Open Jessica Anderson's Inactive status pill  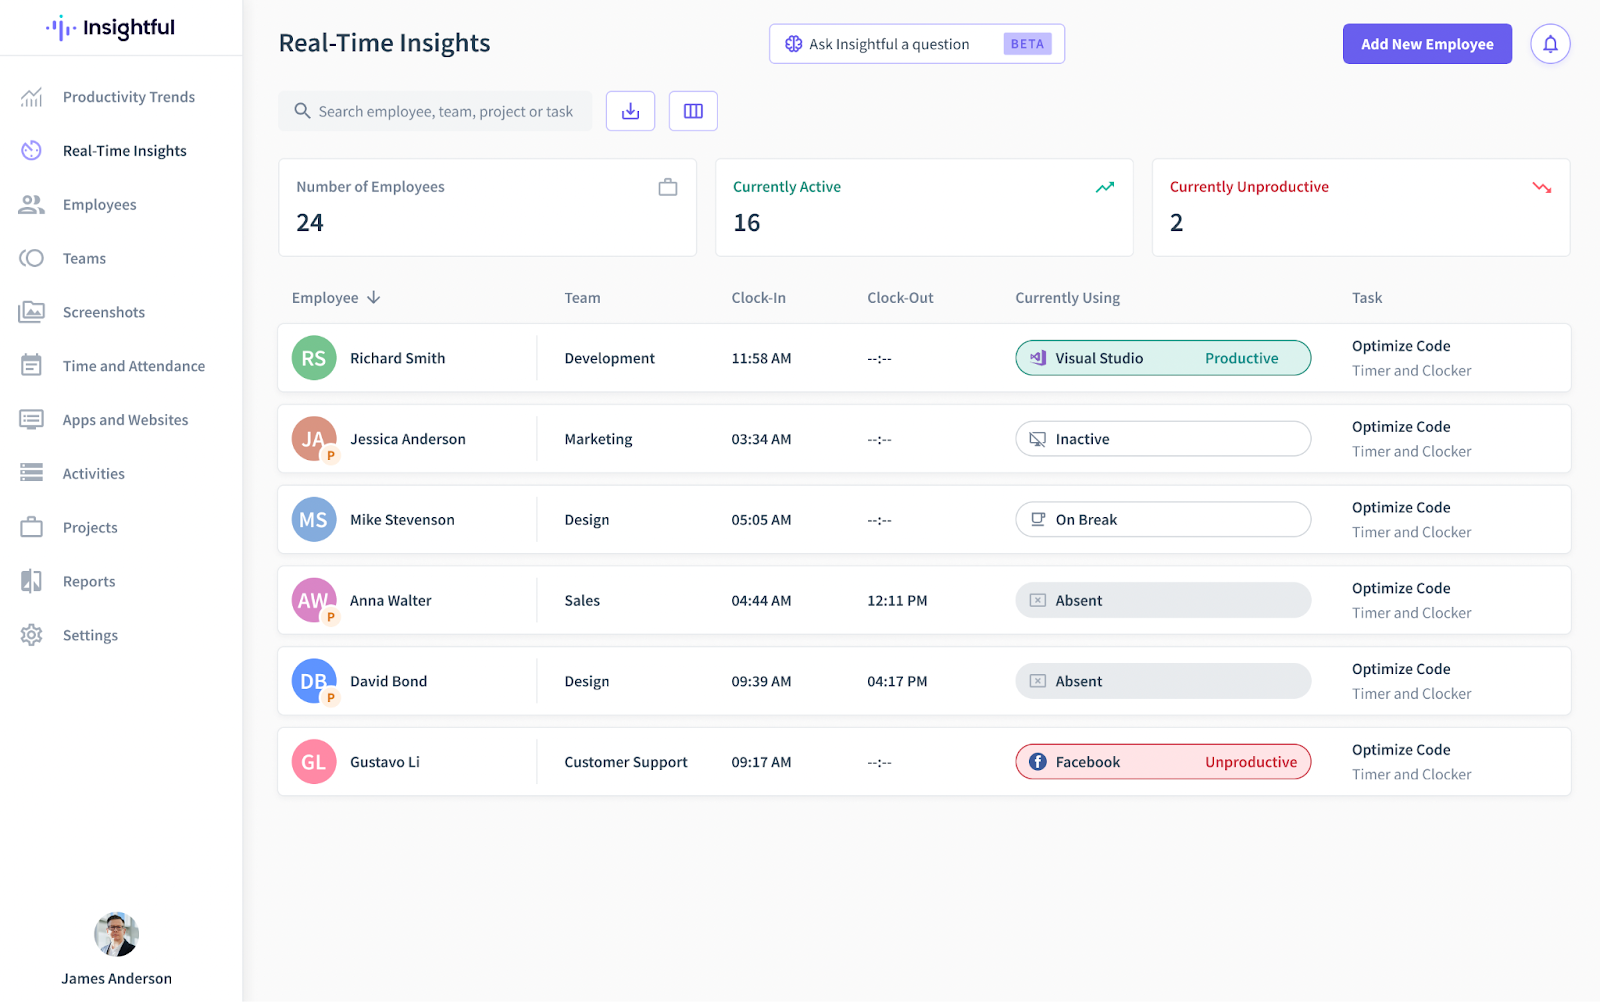[1162, 439]
